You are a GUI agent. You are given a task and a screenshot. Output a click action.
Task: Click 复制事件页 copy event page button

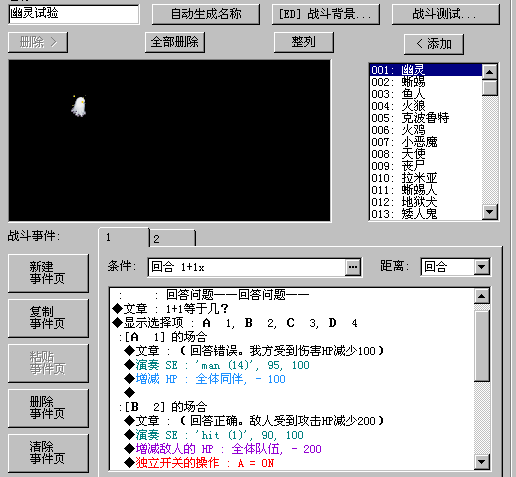[48, 318]
